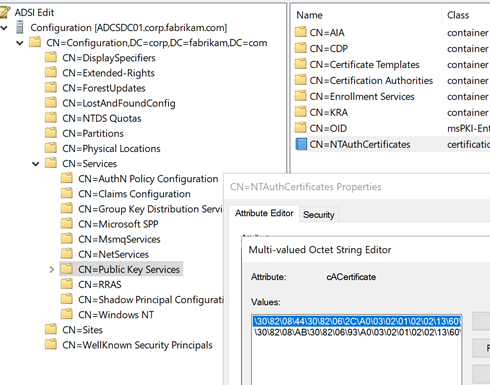Select CN=Enrollment Services container
490x385 pixels.
(362, 96)
